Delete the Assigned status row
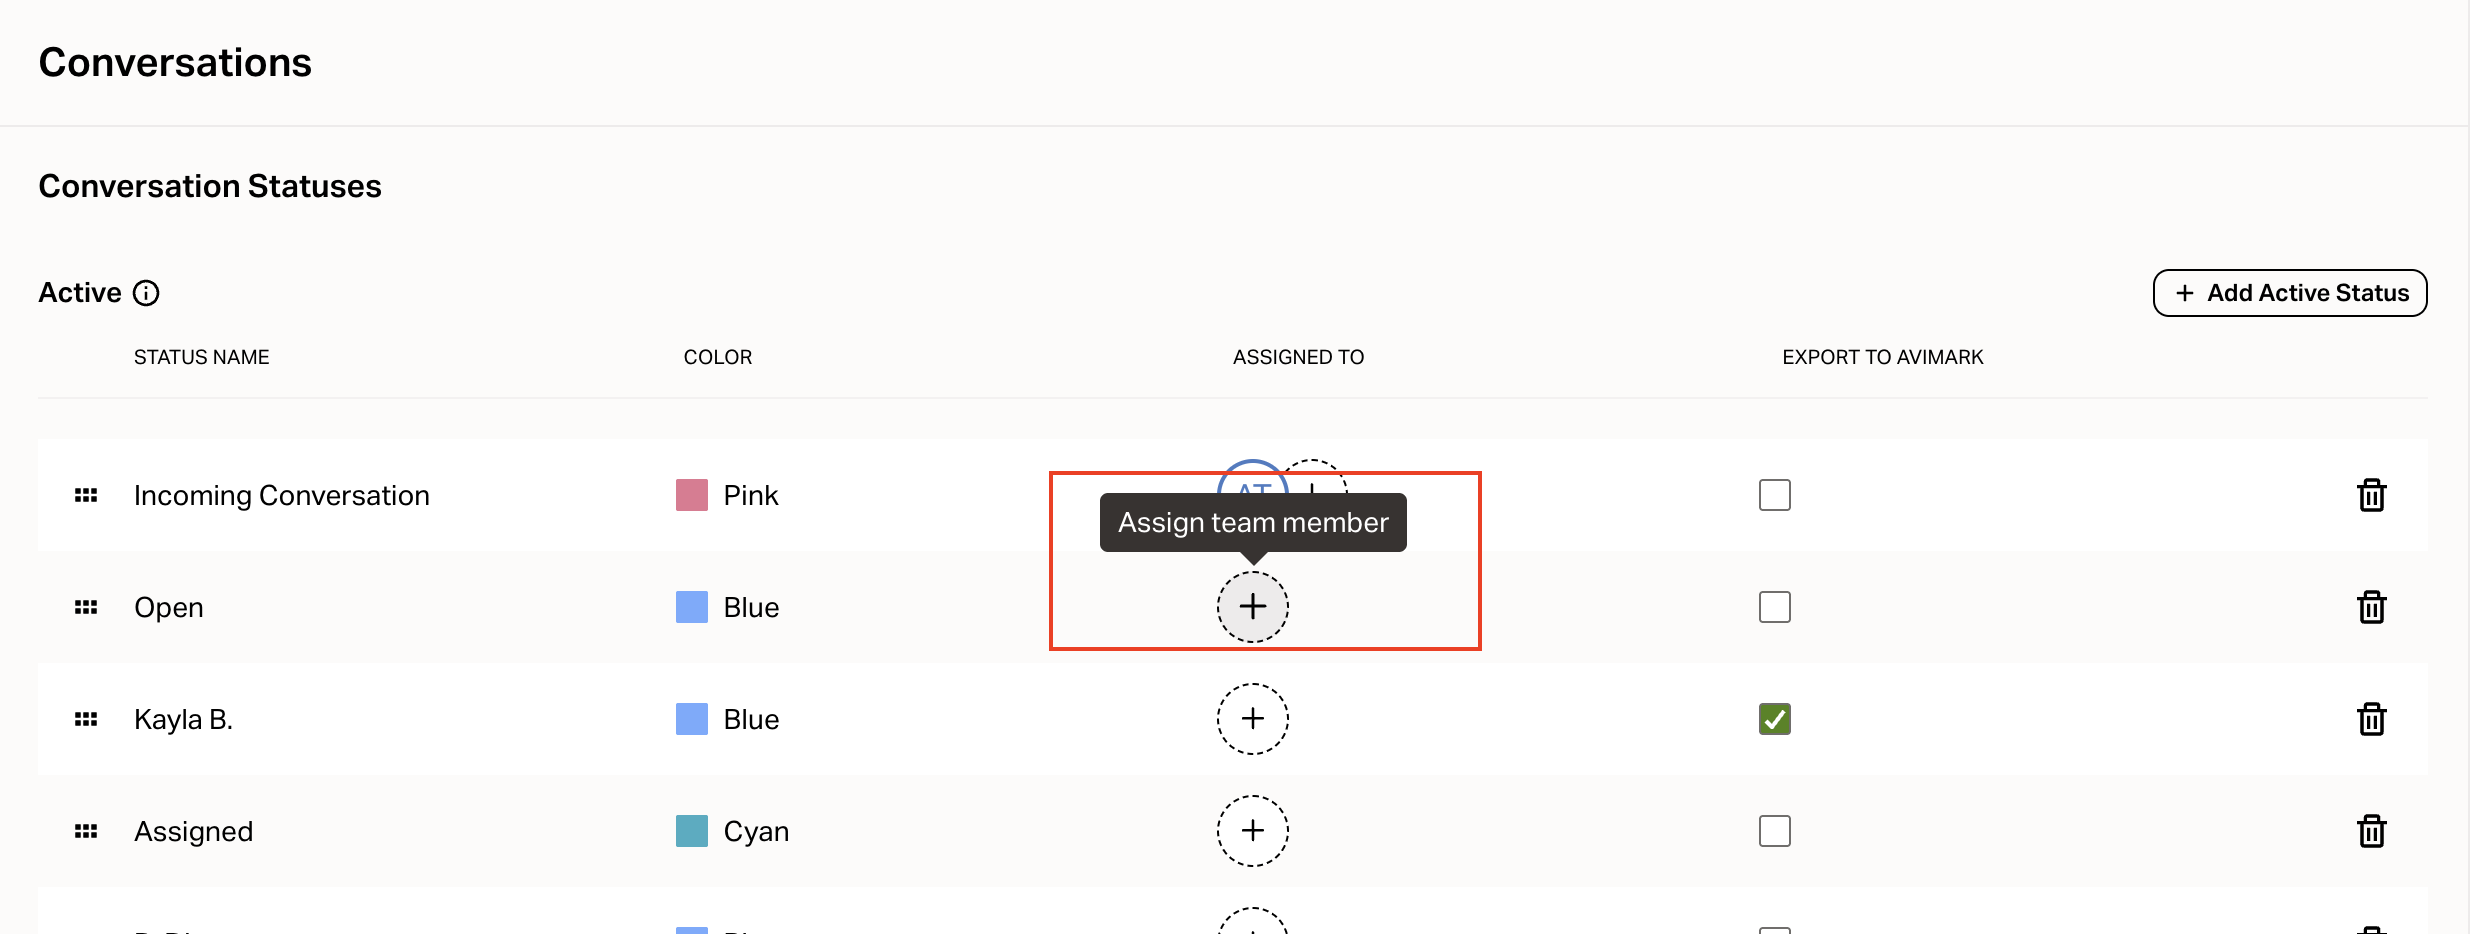This screenshot has width=2478, height=934. [x=2371, y=831]
